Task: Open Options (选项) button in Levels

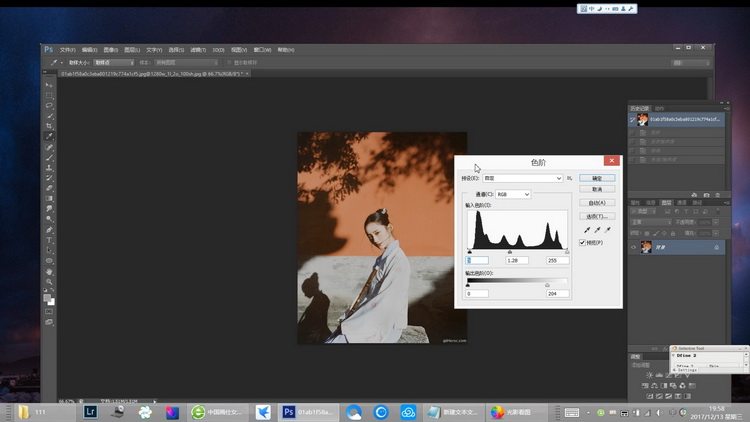Action: (597, 216)
